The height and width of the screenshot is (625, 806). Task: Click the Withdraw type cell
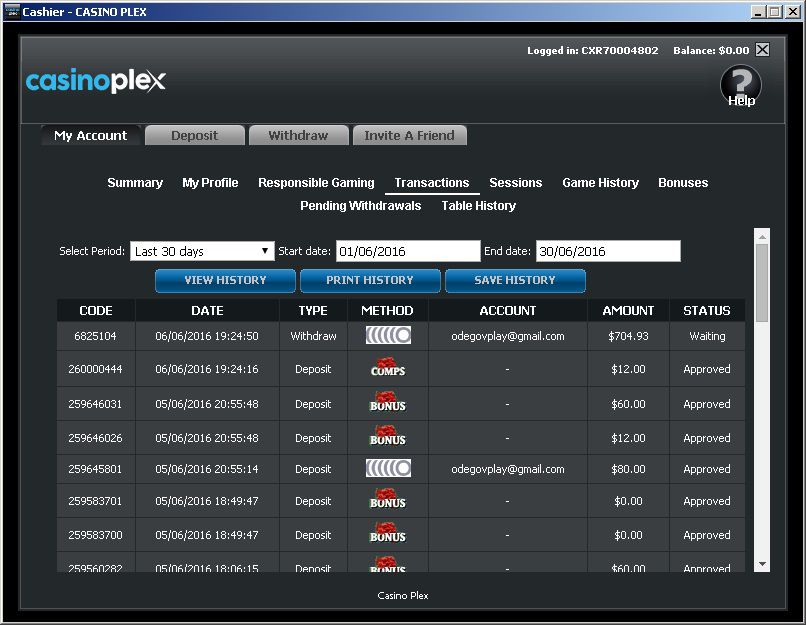tap(313, 336)
